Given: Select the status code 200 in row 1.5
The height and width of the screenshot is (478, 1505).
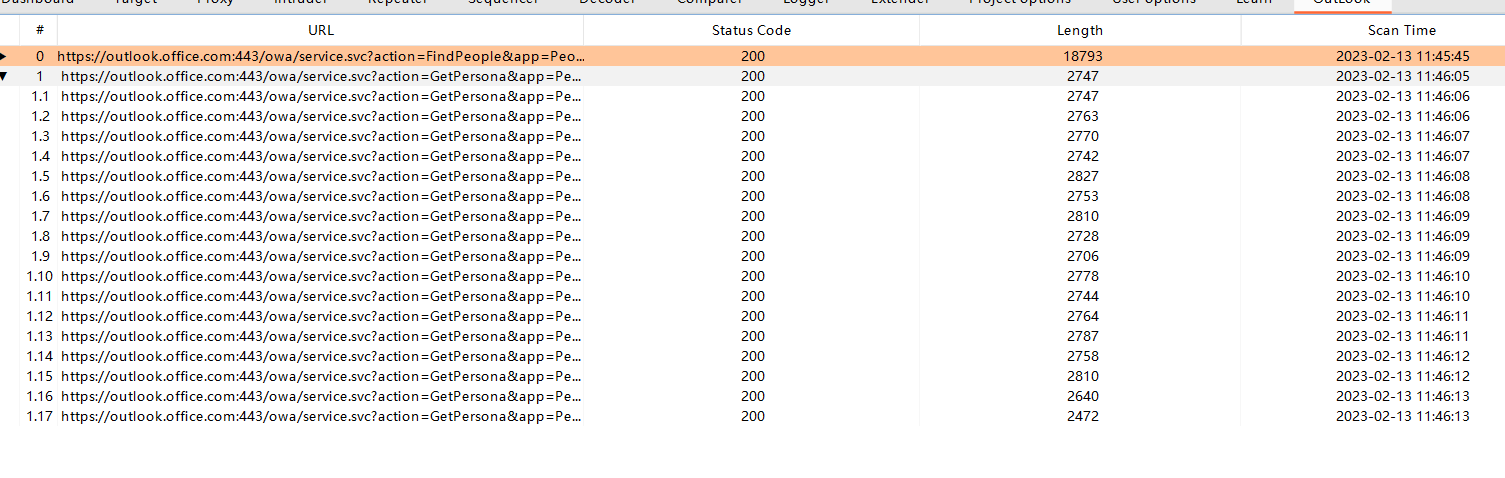Looking at the screenshot, I should point(753,176).
